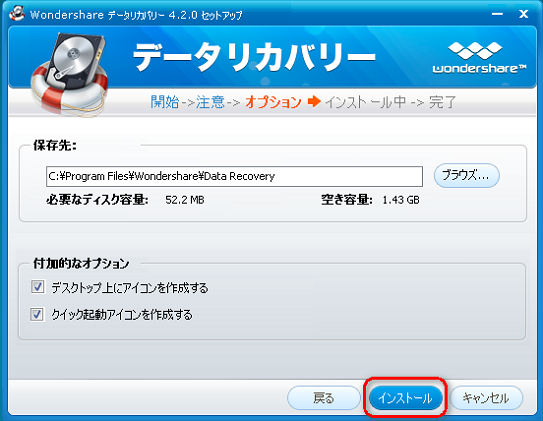543x421 pixels.
Task: Toggle クイック起動アイコンを作成する checkbox
Action: point(37,314)
